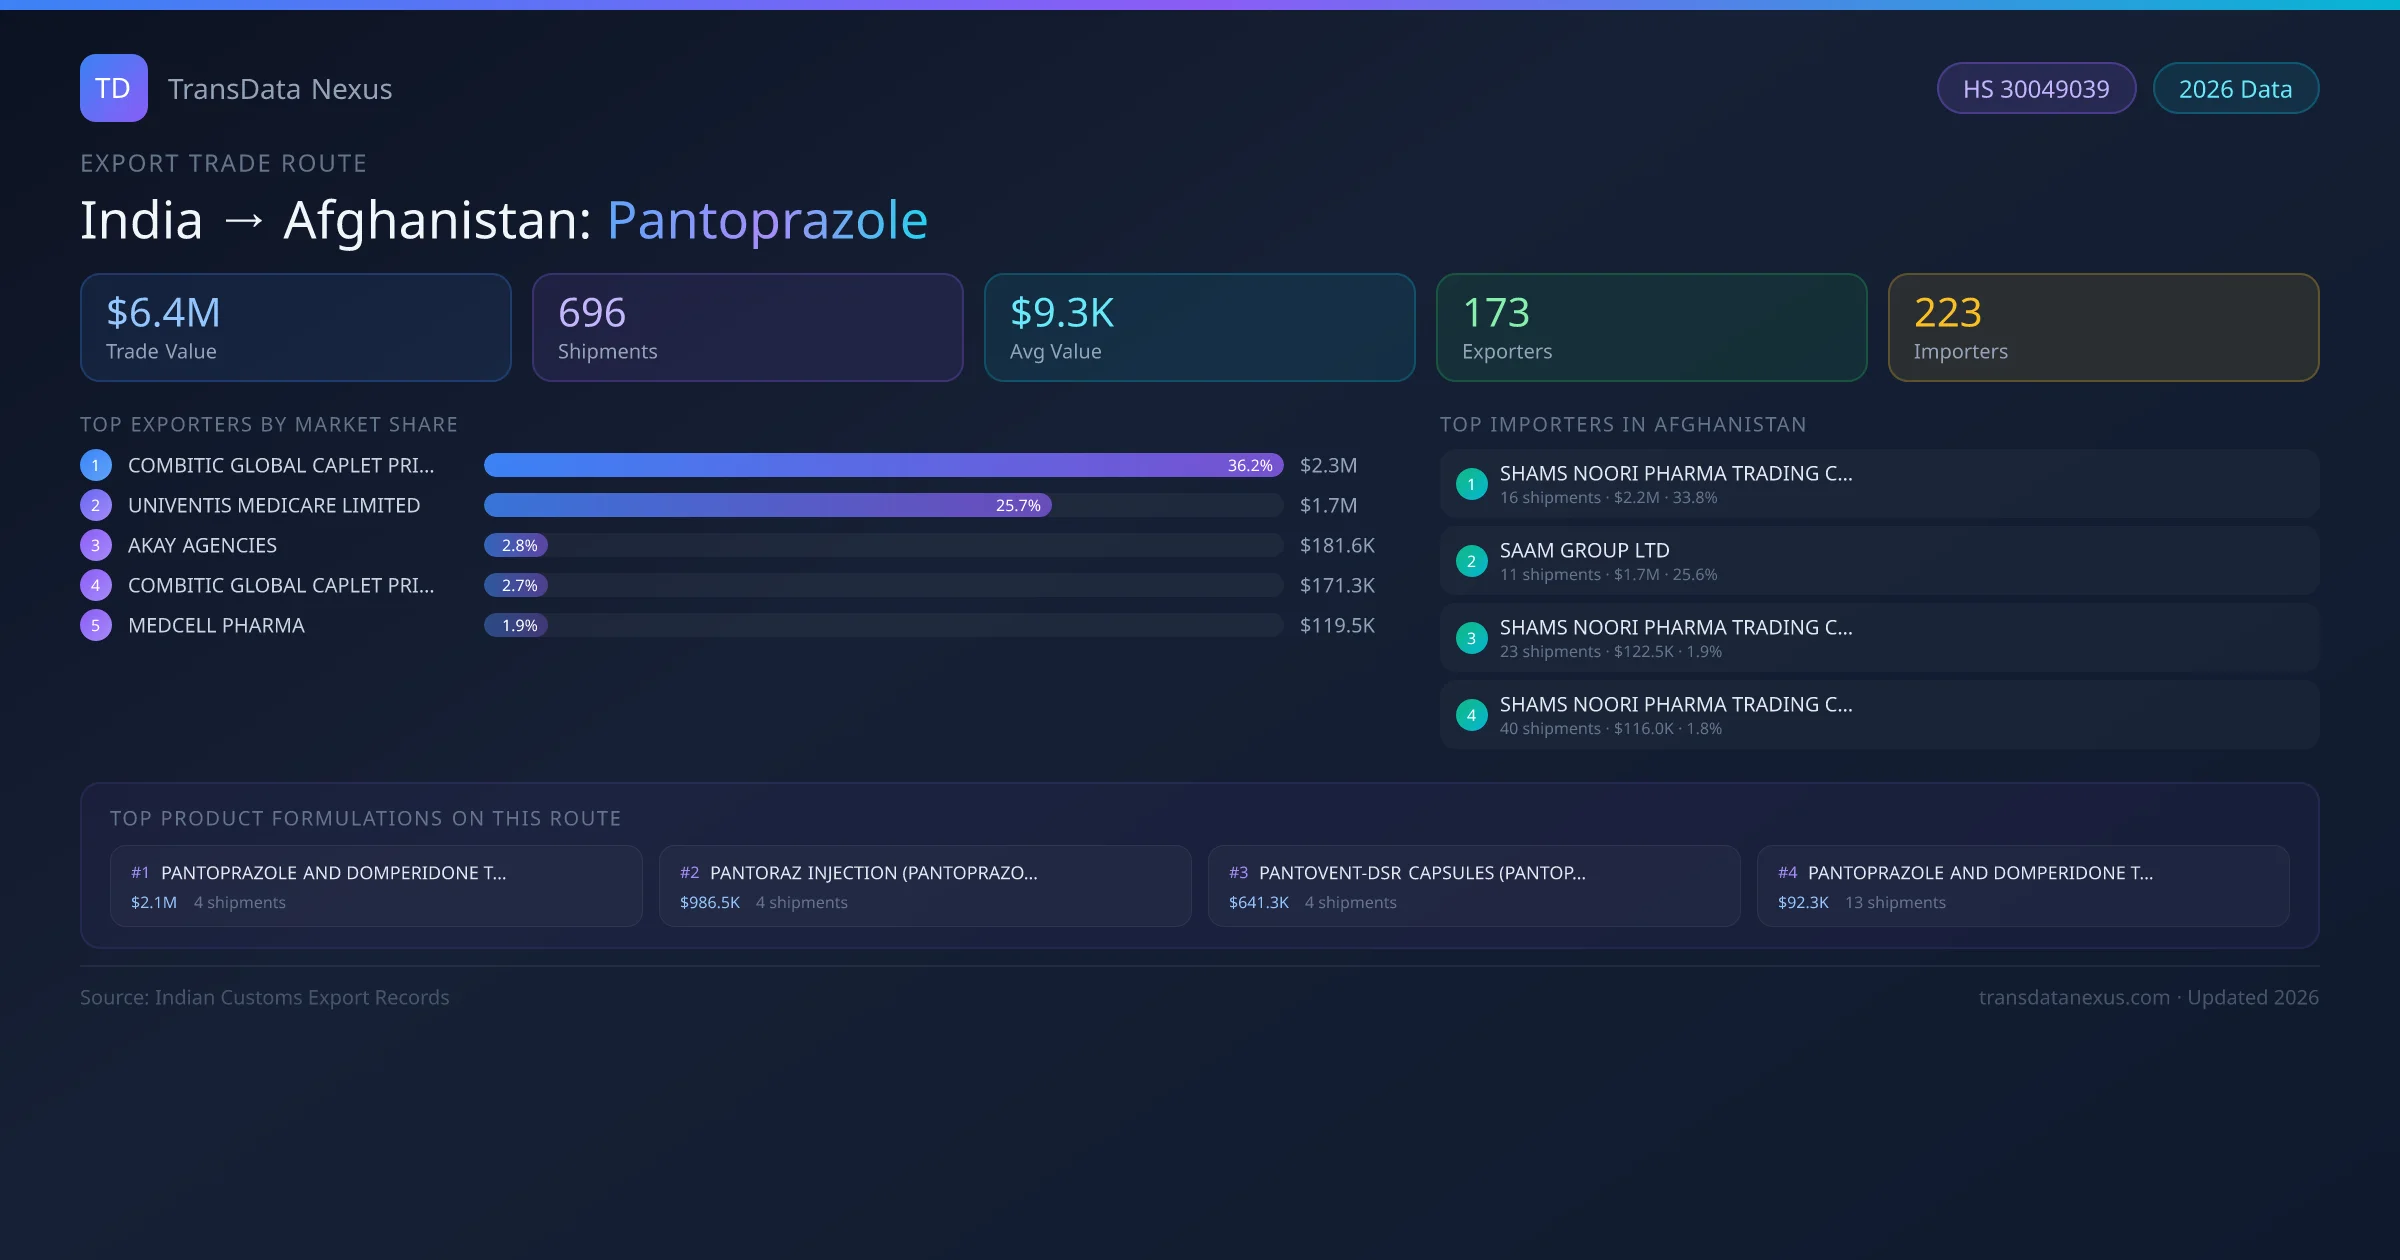Click the TD logo icon
Image resolution: width=2400 pixels, height=1260 pixels.
coord(113,88)
